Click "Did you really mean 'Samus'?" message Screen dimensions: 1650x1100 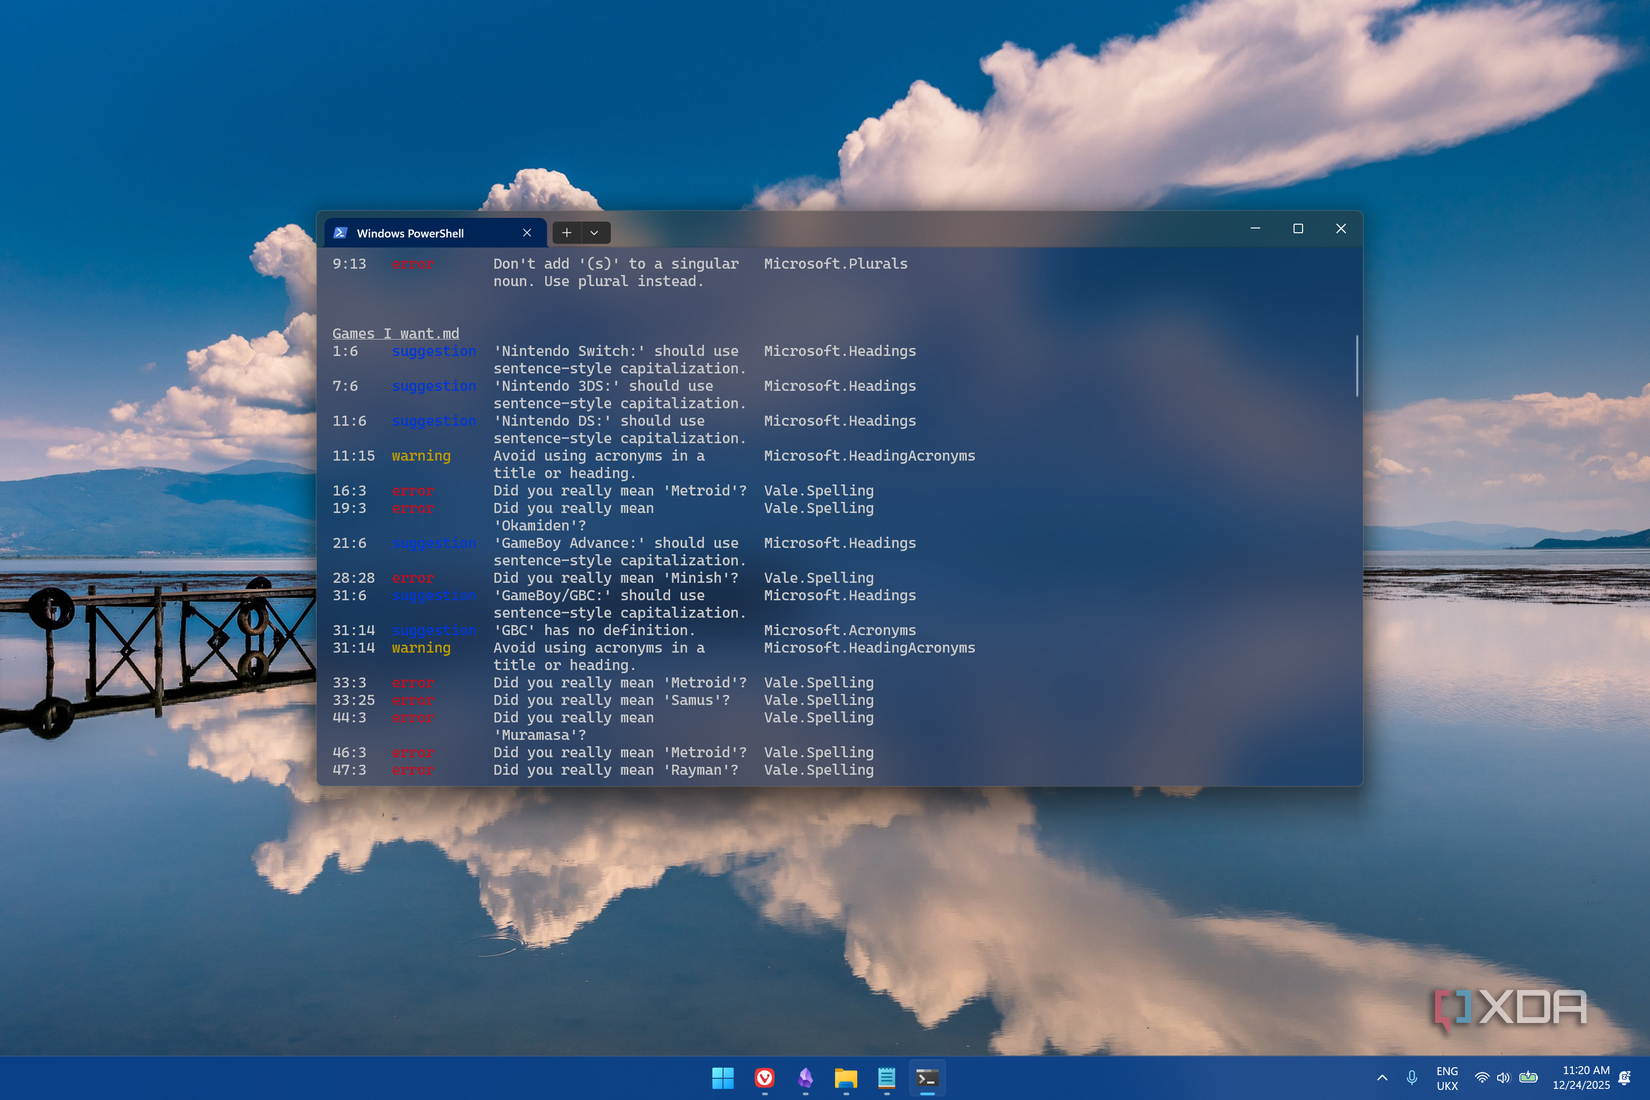pos(612,700)
